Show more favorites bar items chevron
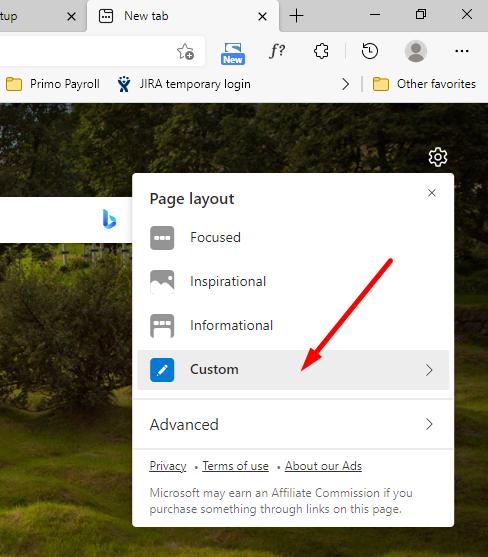Screen dimensions: 488x557 pos(345,84)
